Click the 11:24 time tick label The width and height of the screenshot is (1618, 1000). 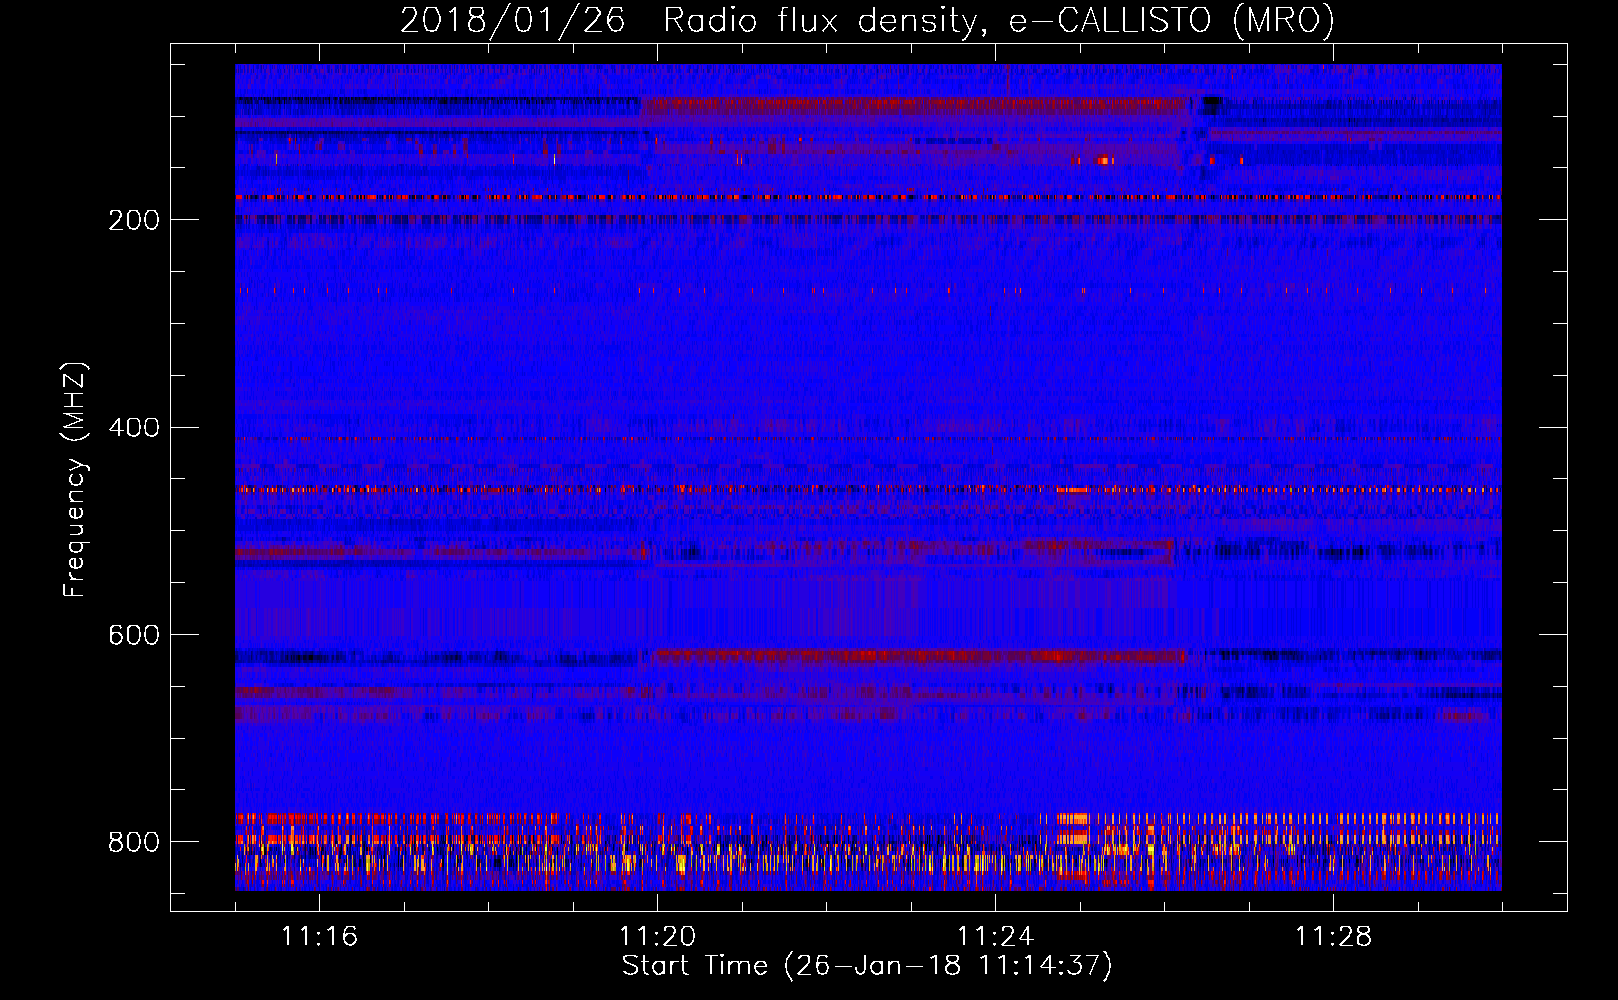(995, 936)
